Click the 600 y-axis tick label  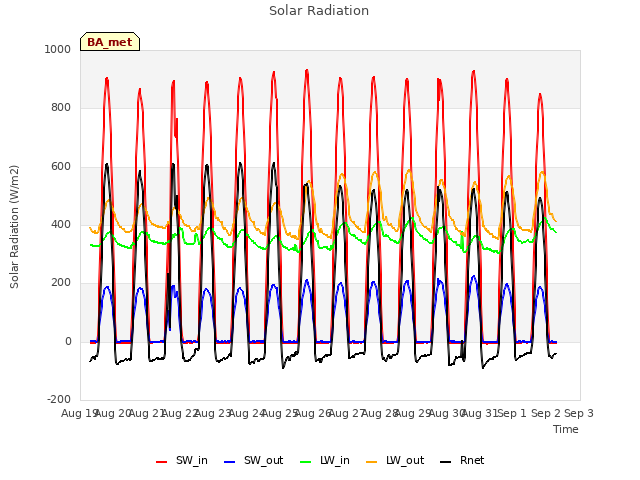click(61, 167)
